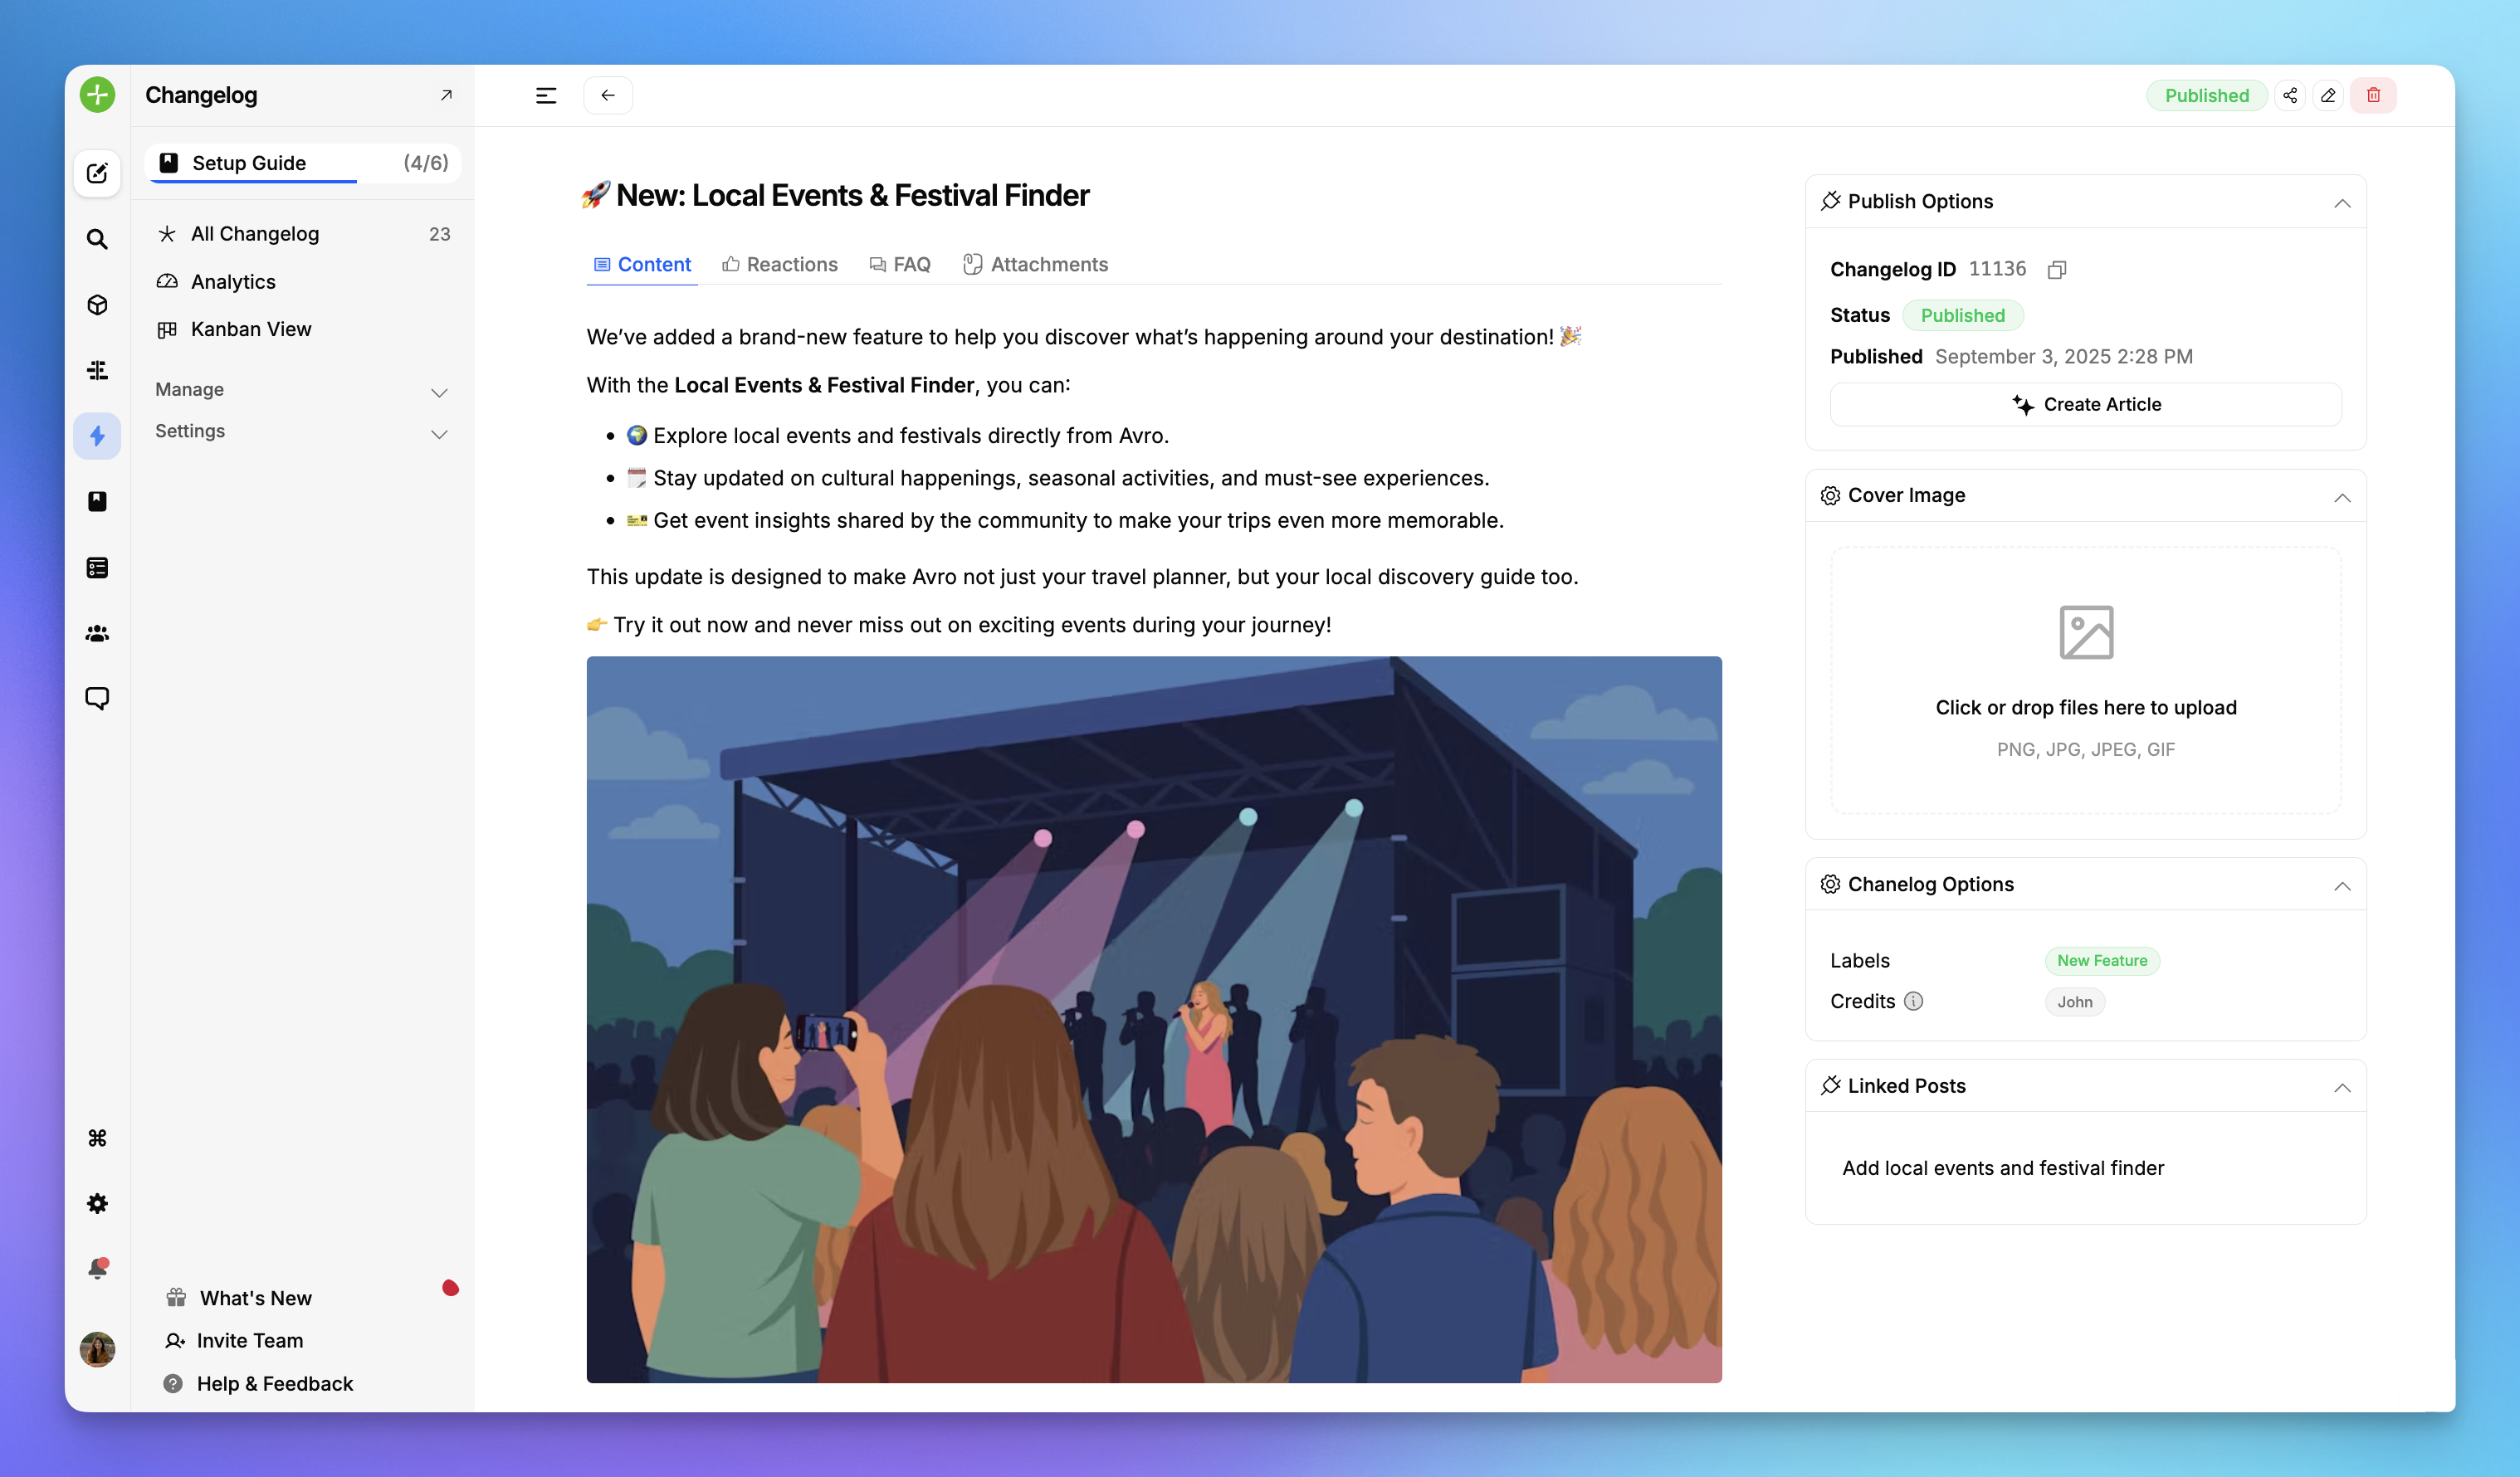Screen dimensions: 2520x1477
Task: Share the changelog post
Action: tap(2290, 95)
